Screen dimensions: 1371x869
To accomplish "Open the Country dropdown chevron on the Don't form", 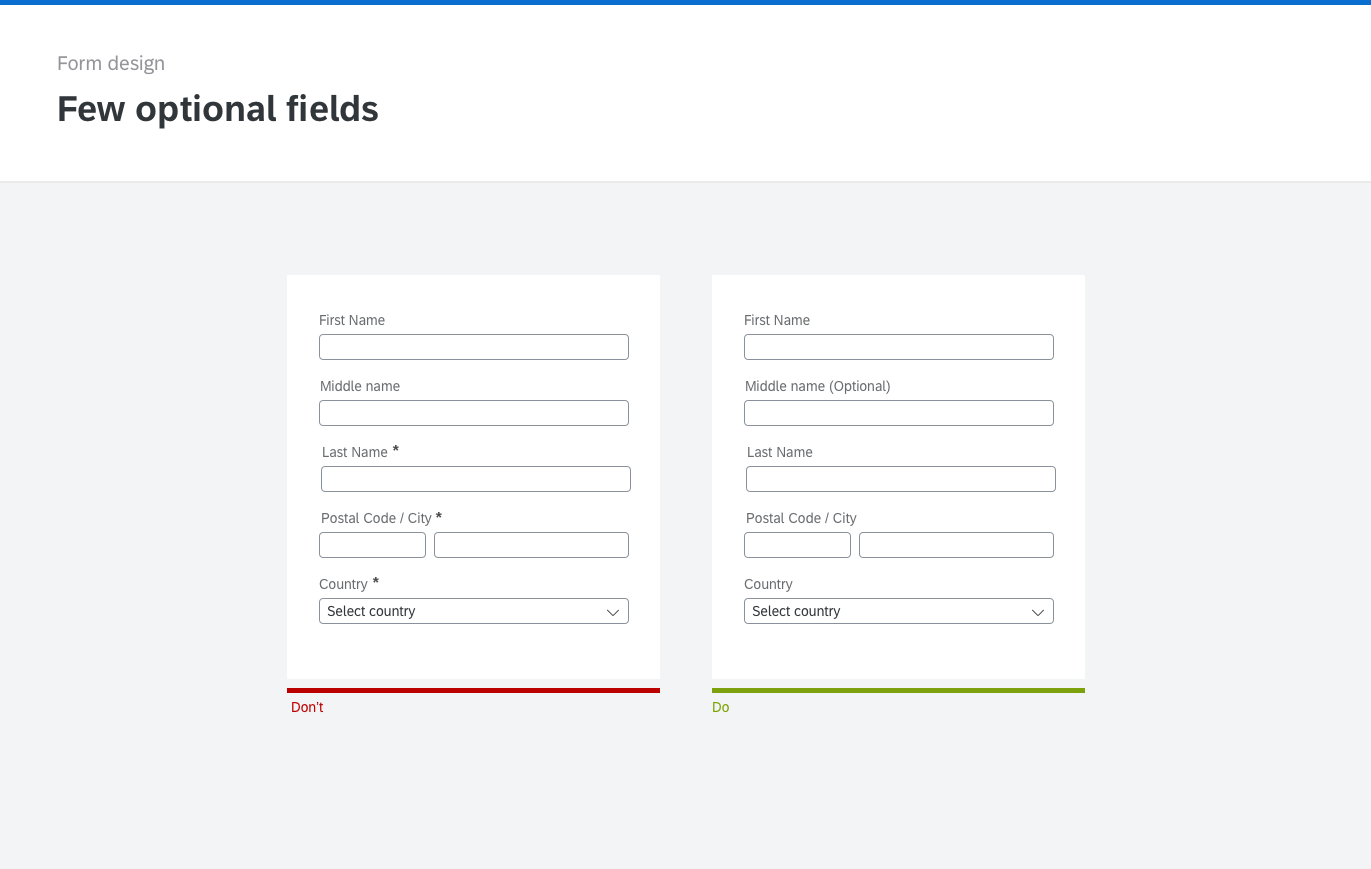I will 612,611.
